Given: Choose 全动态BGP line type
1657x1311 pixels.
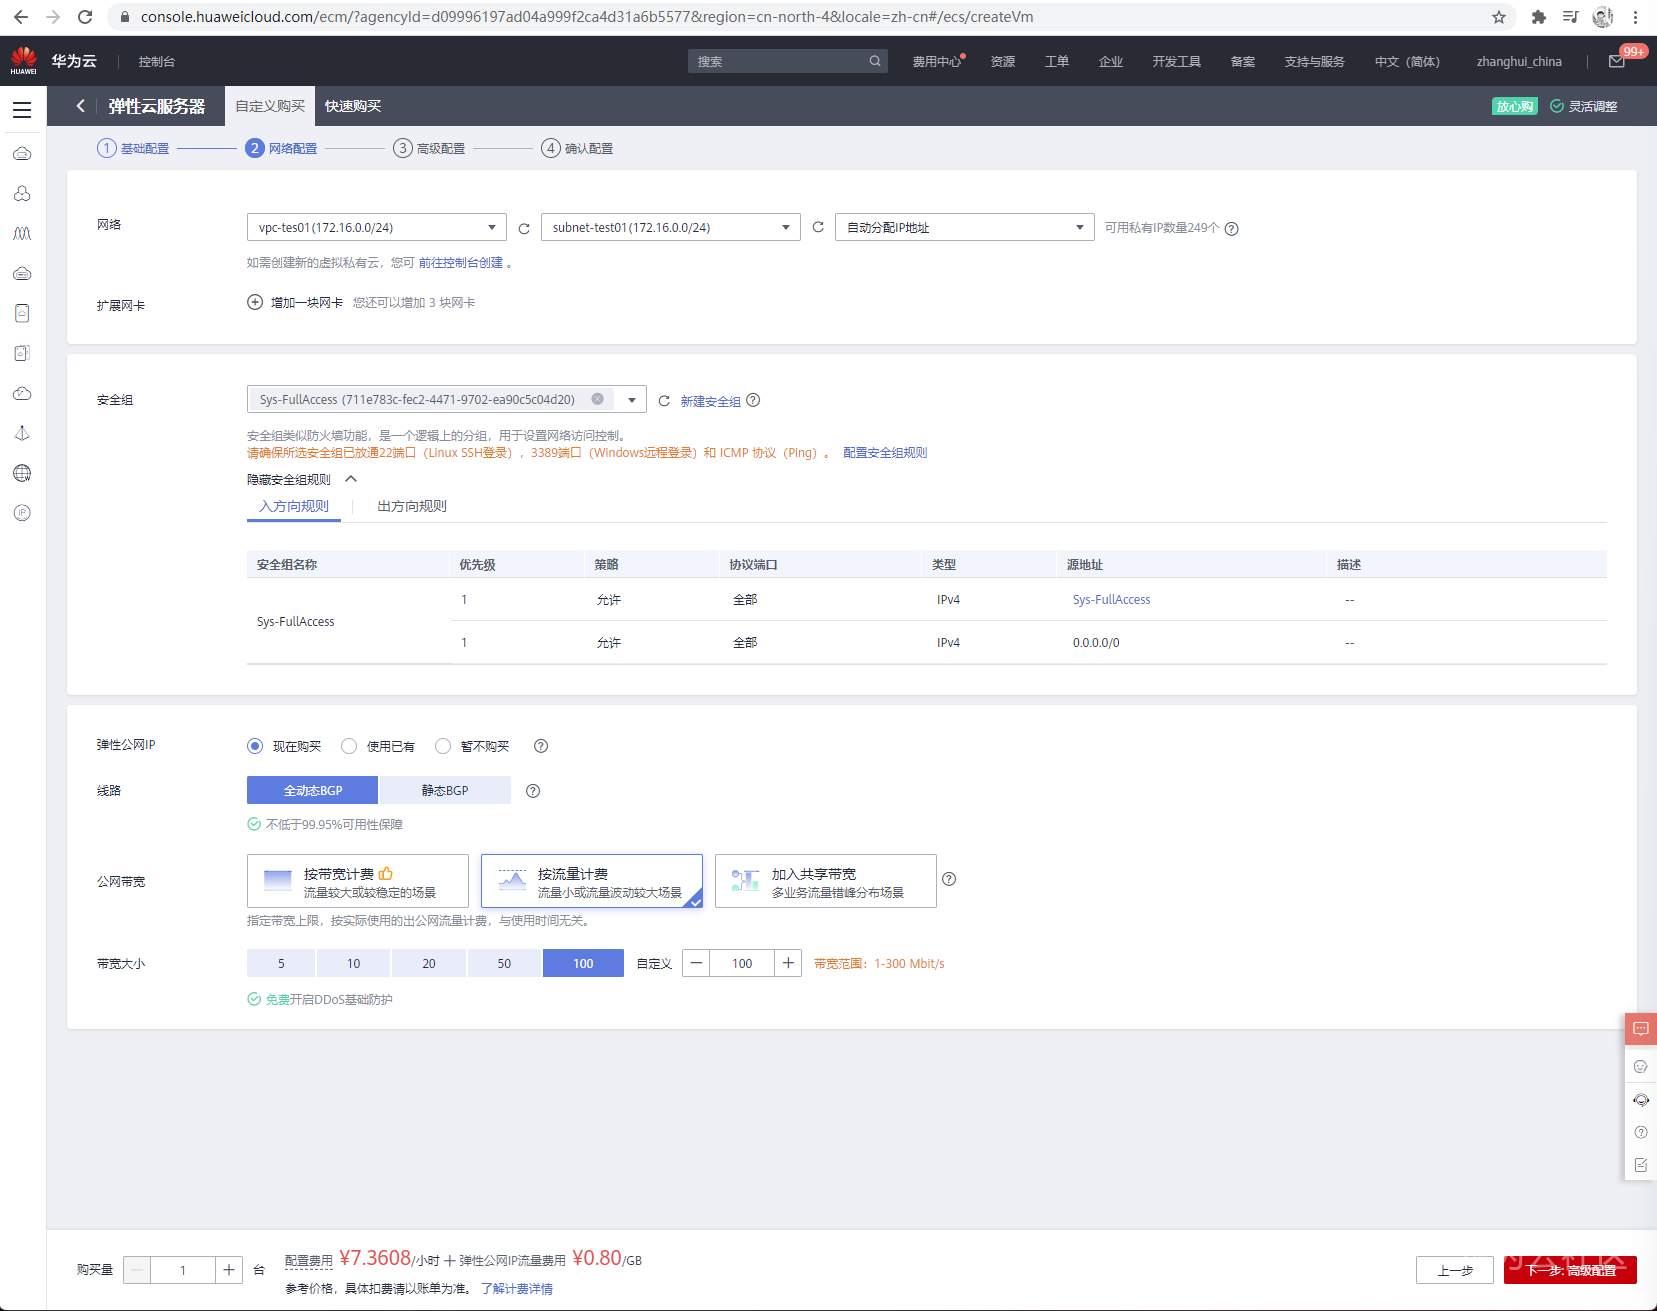Looking at the screenshot, I should point(312,790).
